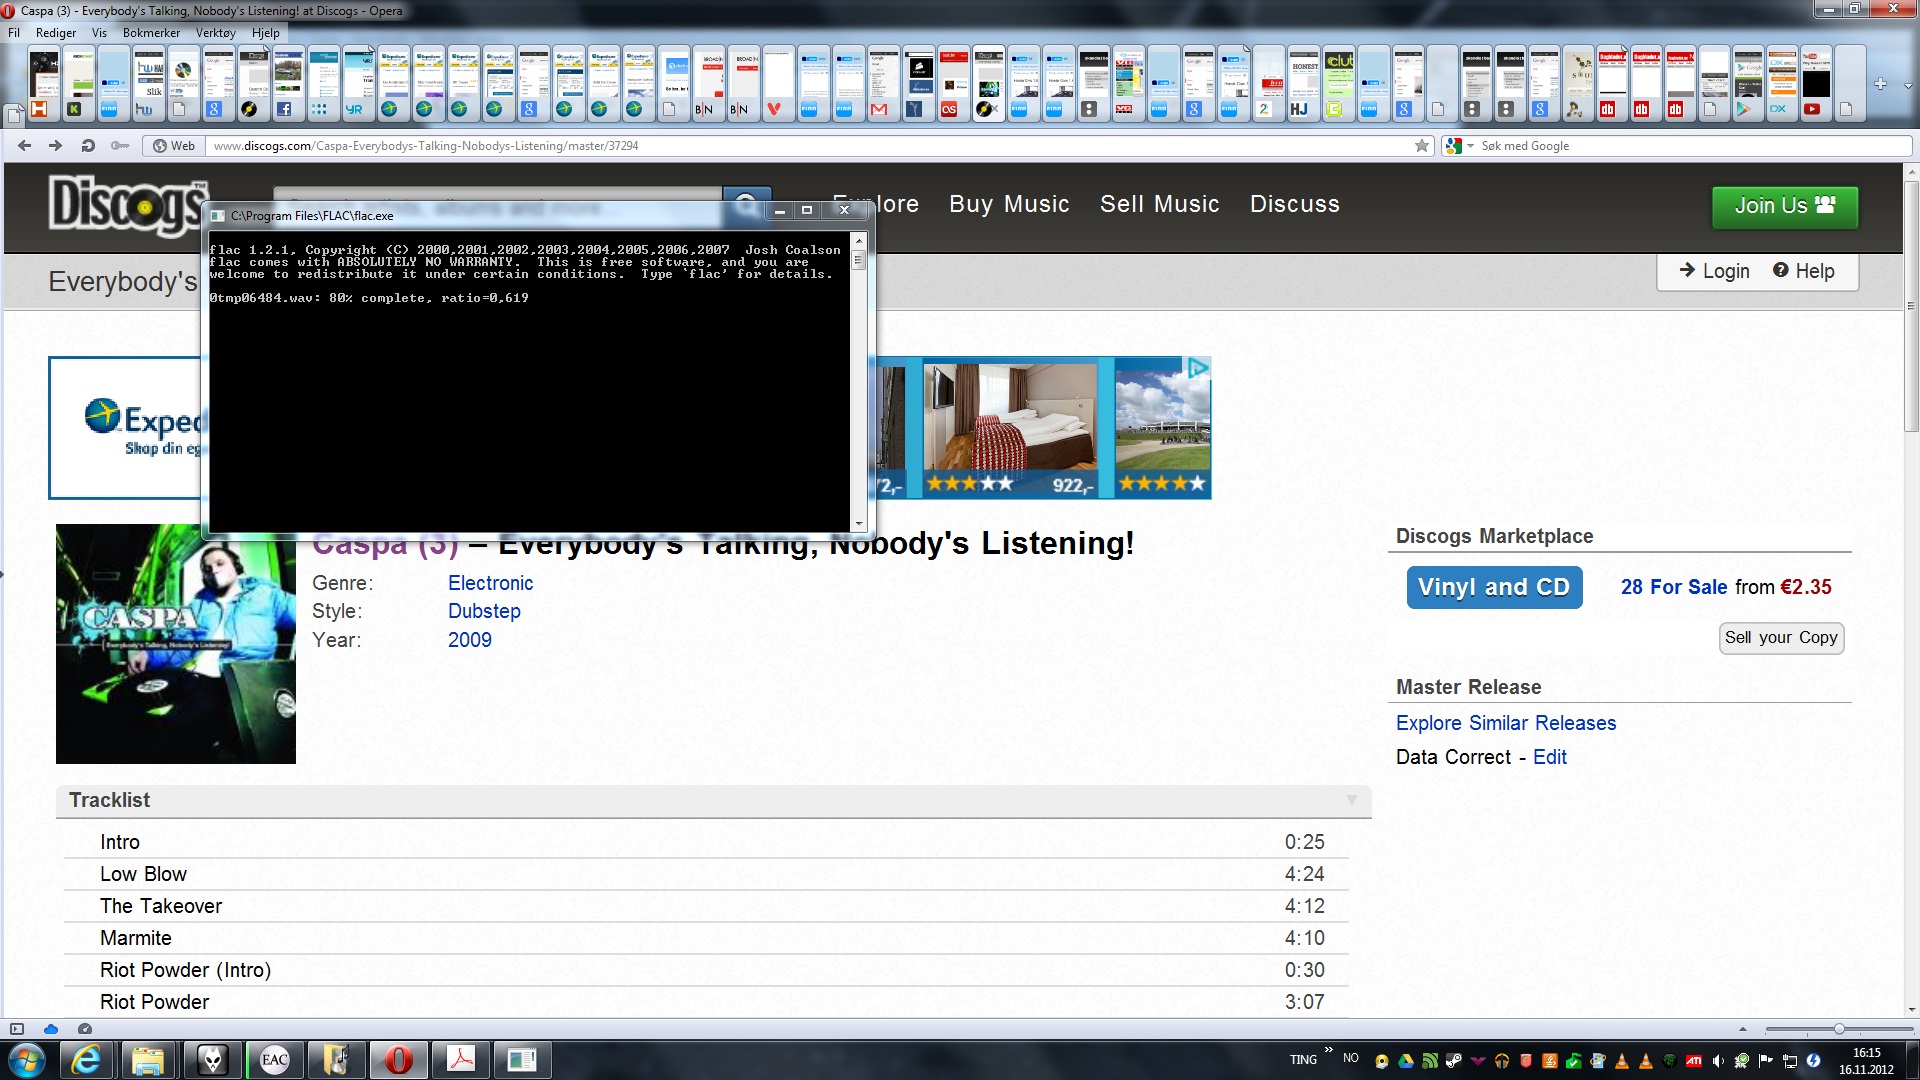The image size is (1920, 1080).
Task: Click the flac console scroll-down arrow
Action: (858, 524)
